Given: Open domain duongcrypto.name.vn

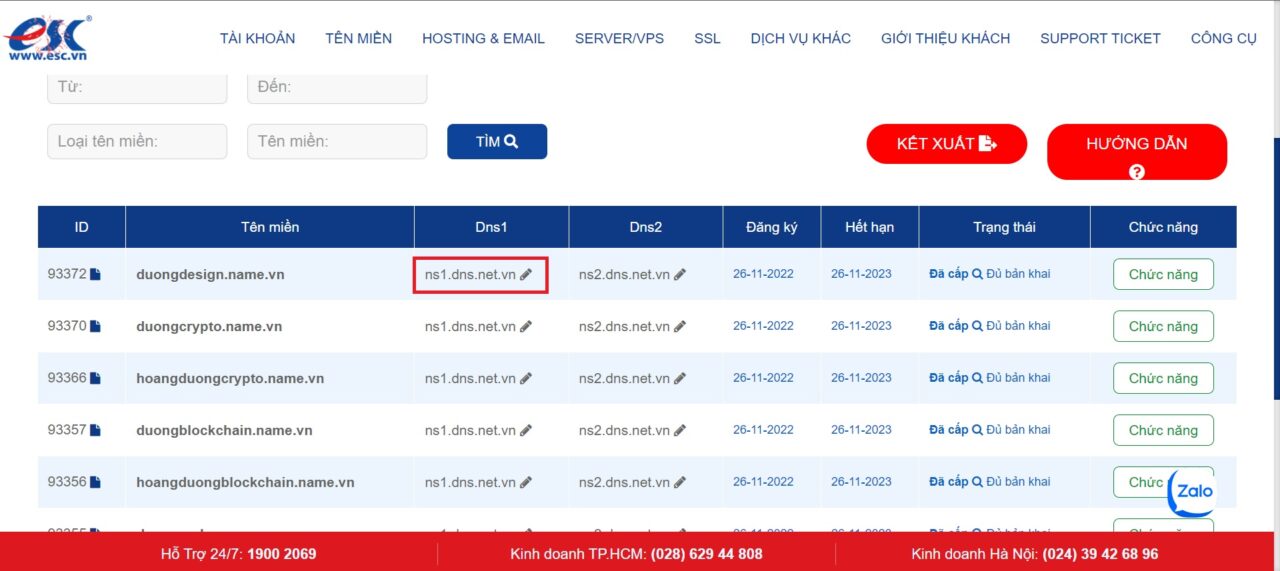Looking at the screenshot, I should pyautogui.click(x=209, y=326).
